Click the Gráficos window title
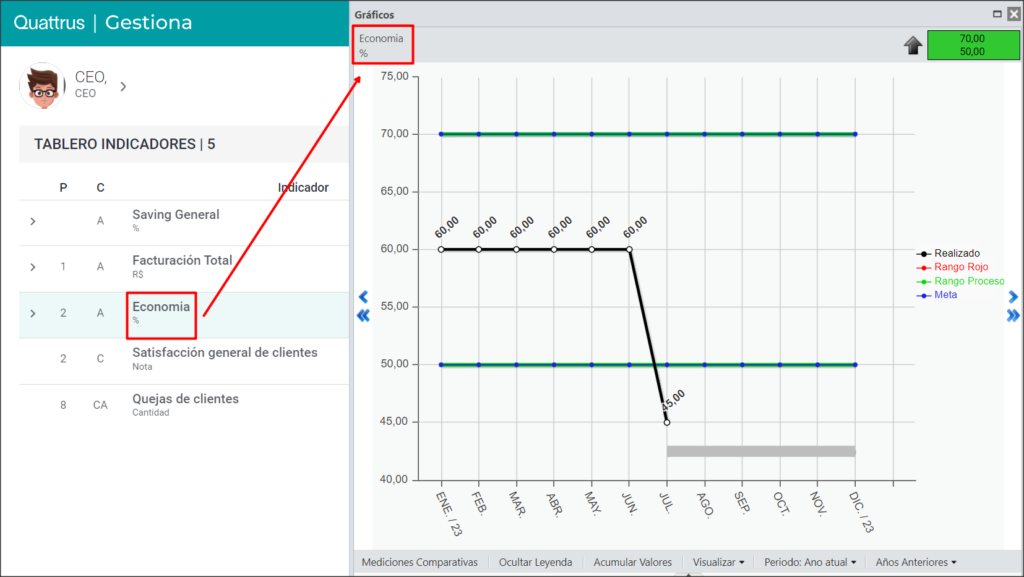The height and width of the screenshot is (577, 1024). point(374,14)
